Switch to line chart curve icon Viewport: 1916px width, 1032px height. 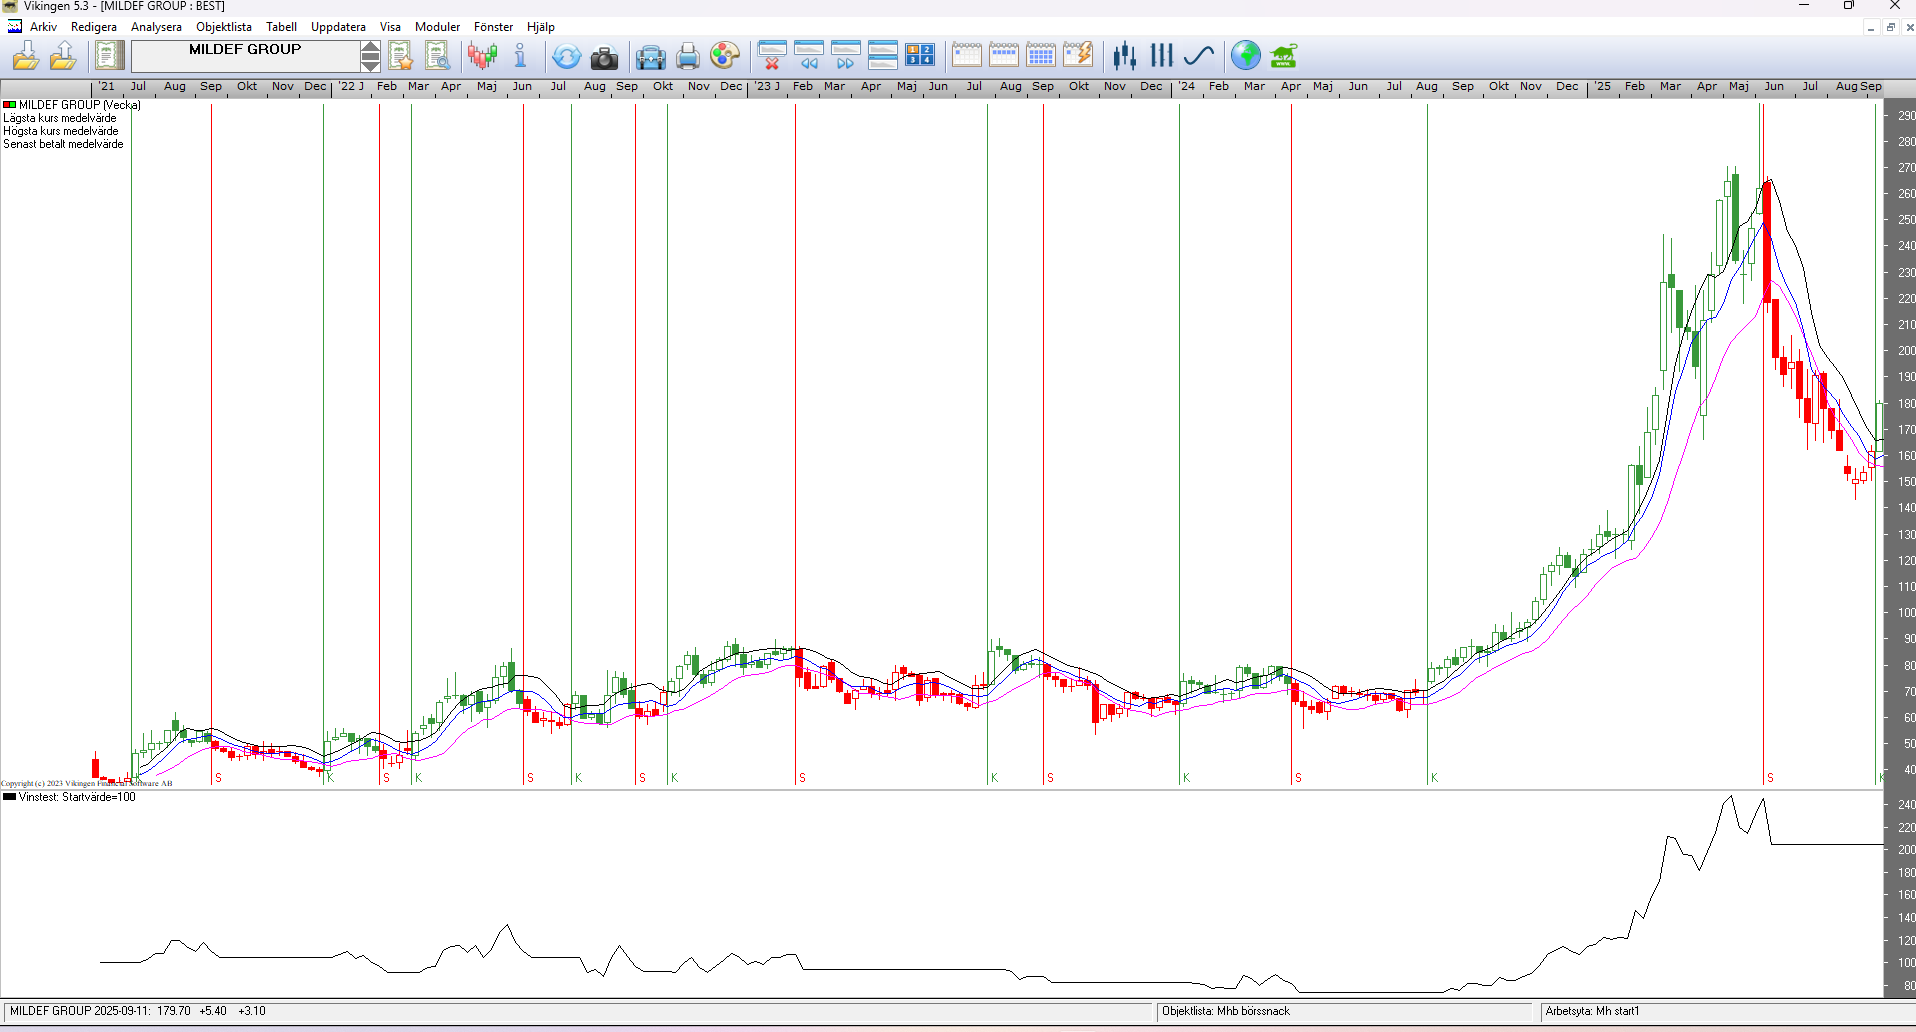[x=1199, y=56]
